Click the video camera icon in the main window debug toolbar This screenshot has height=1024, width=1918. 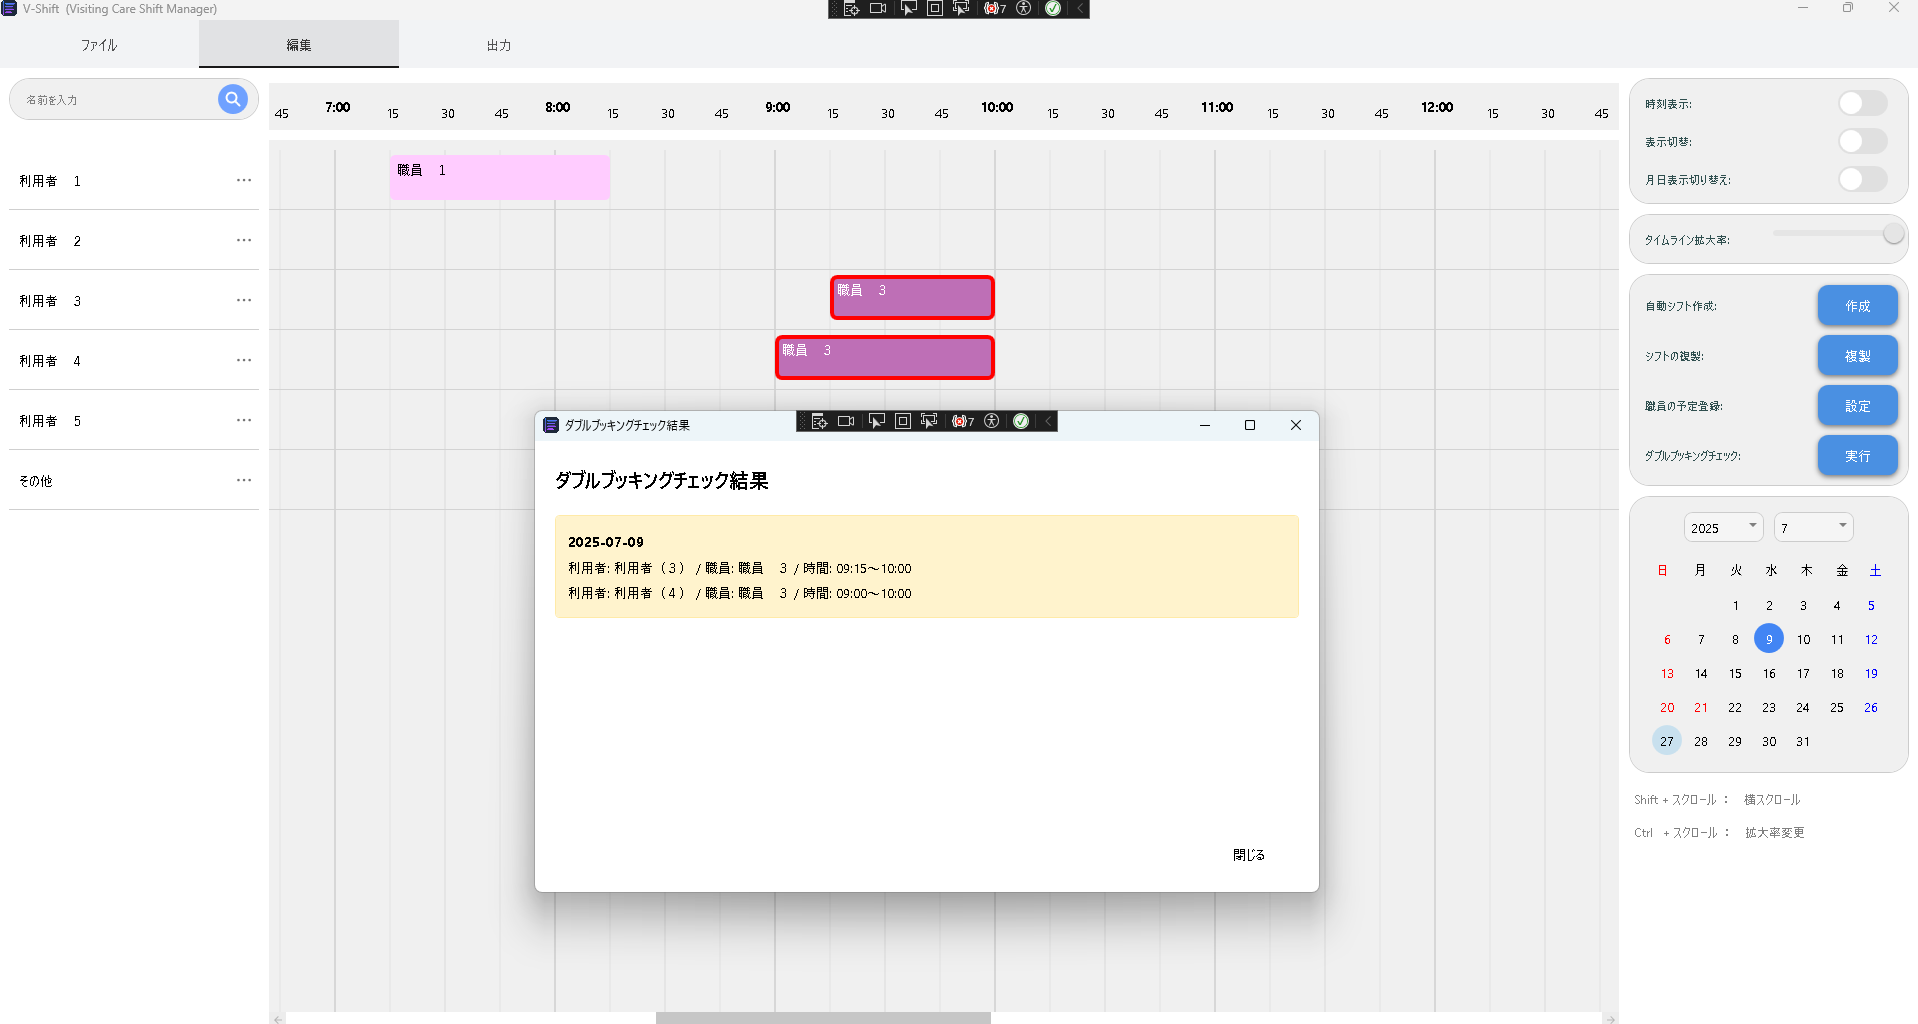878,9
